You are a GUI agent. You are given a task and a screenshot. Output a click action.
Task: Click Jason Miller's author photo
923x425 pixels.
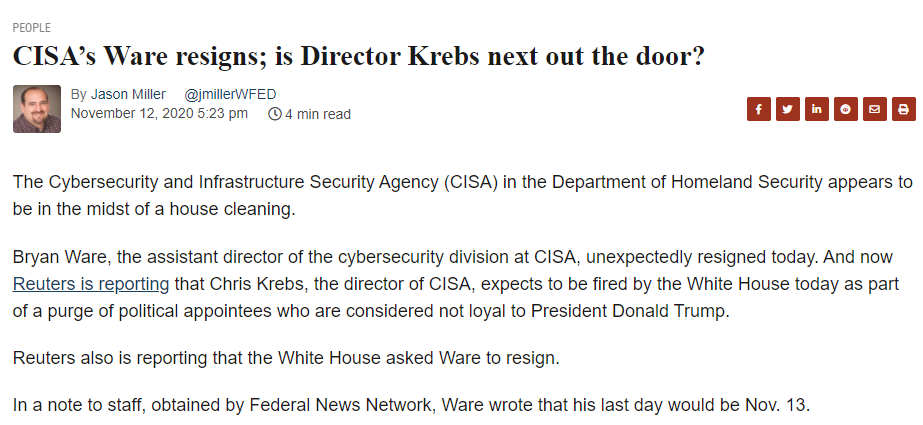[x=37, y=109]
